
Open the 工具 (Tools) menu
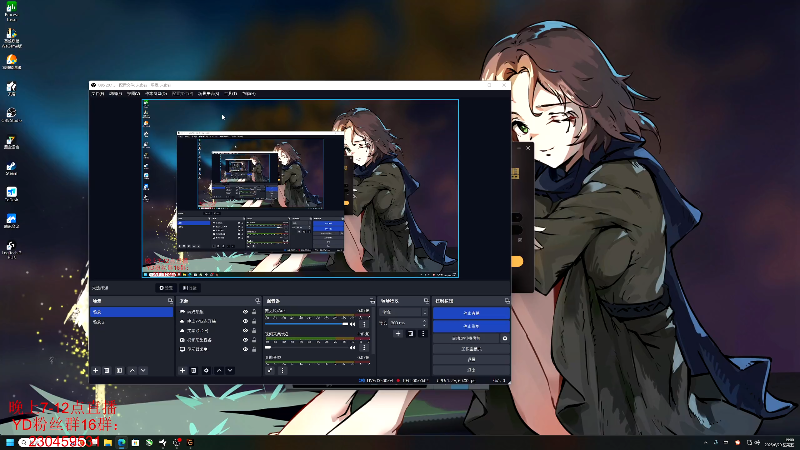(231, 94)
